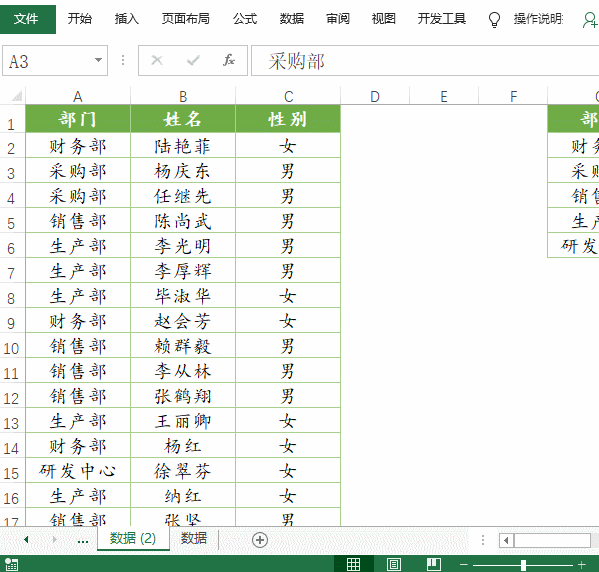Click the zoom slider handle
This screenshot has width=599, height=572.
[523, 565]
